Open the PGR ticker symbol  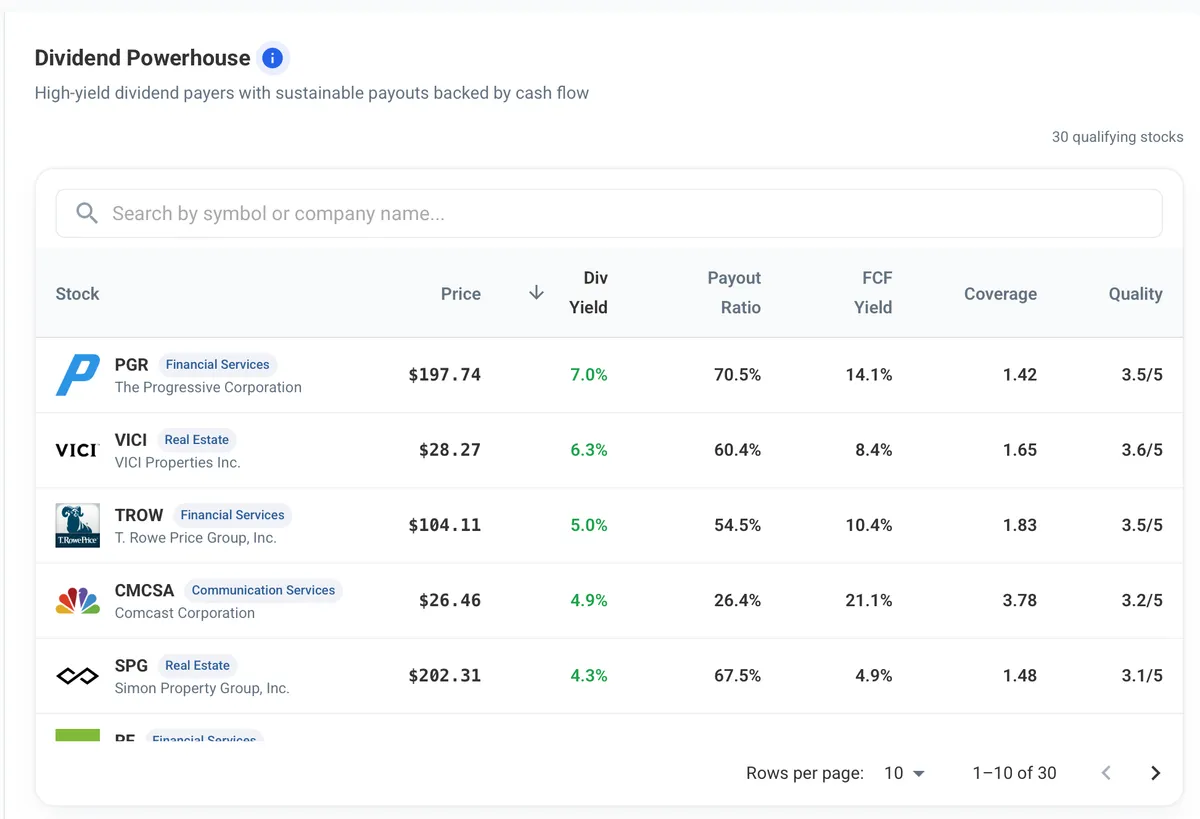132,364
